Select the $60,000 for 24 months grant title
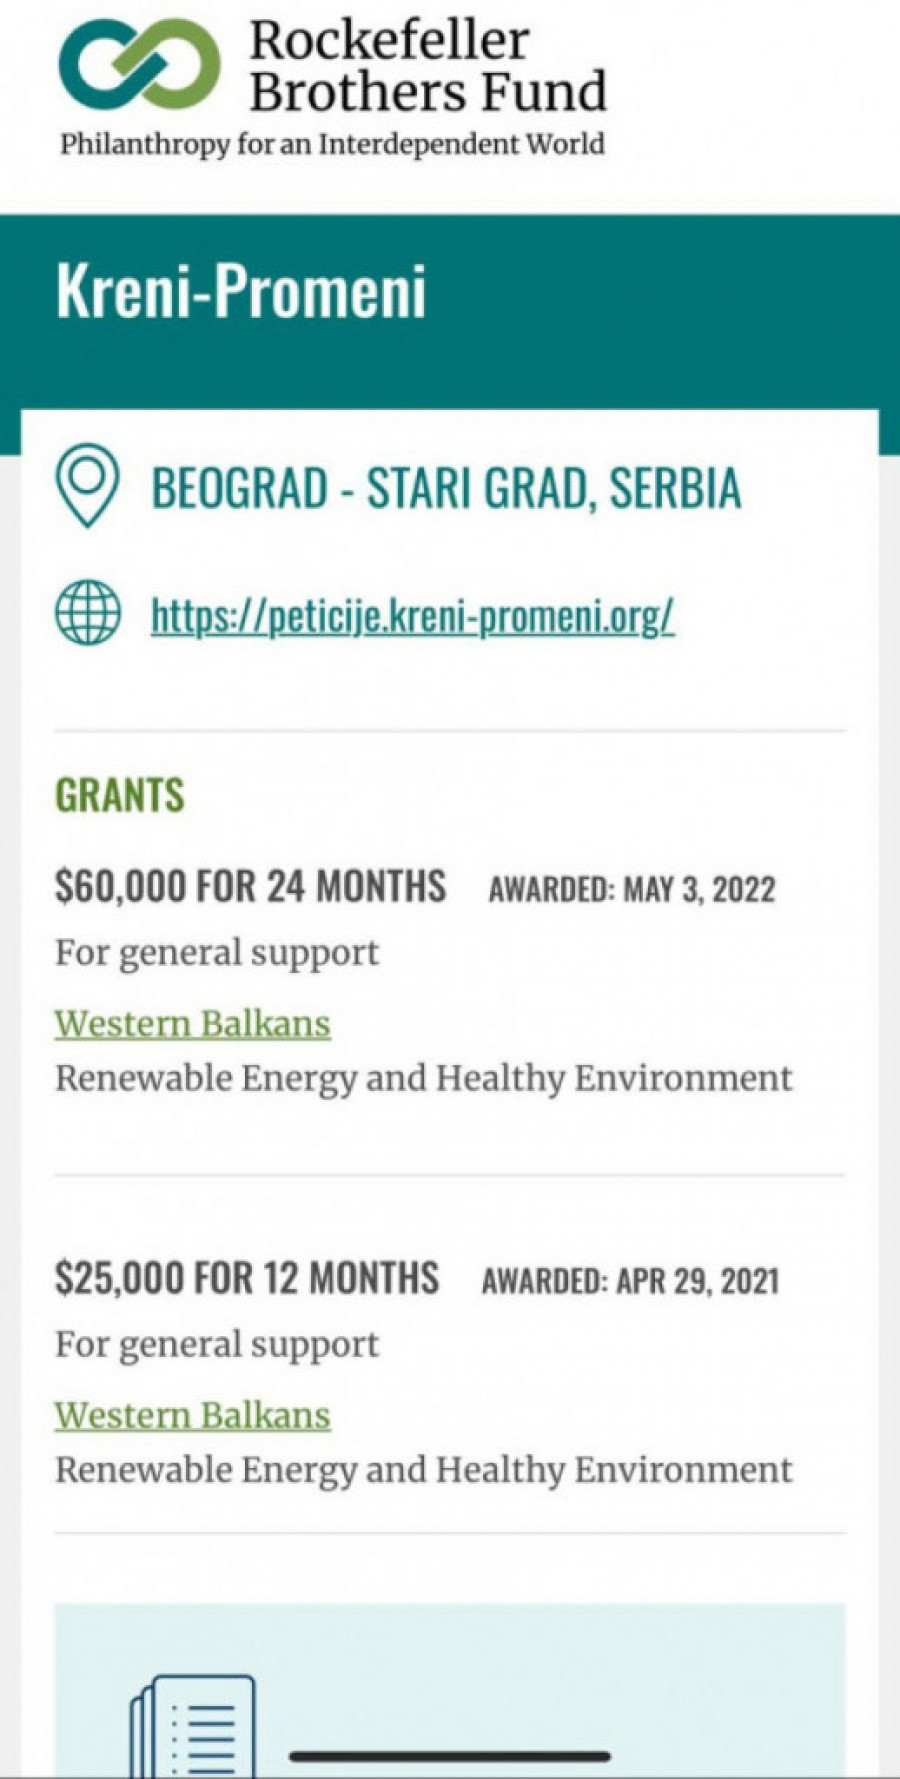Viewport: 900px width, 1779px height. 250,887
